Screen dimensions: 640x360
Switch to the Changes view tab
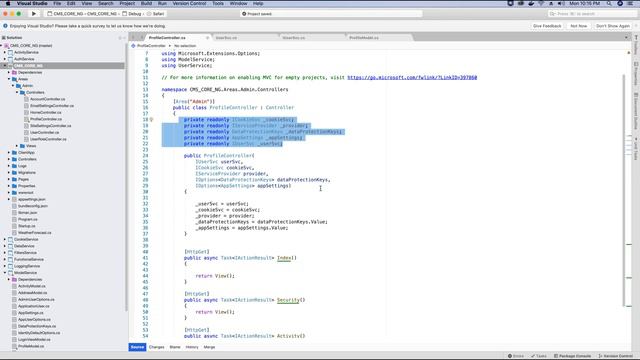click(x=156, y=347)
